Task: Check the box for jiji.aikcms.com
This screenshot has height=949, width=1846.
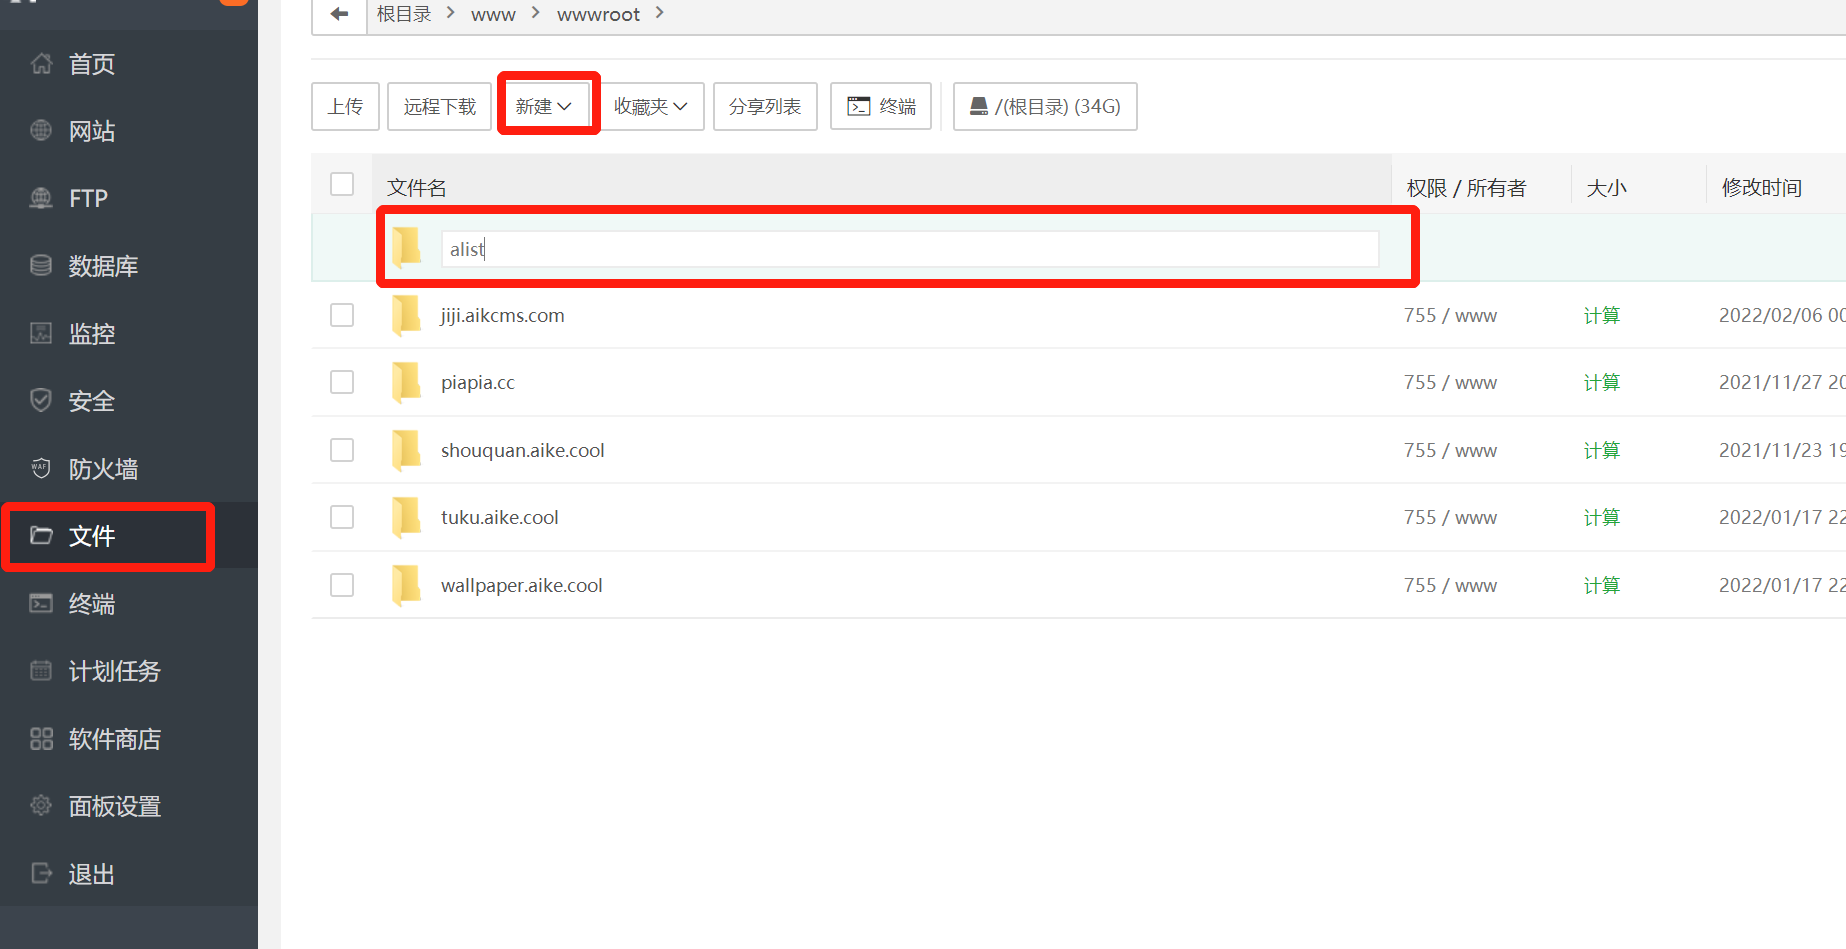Action: (x=342, y=315)
